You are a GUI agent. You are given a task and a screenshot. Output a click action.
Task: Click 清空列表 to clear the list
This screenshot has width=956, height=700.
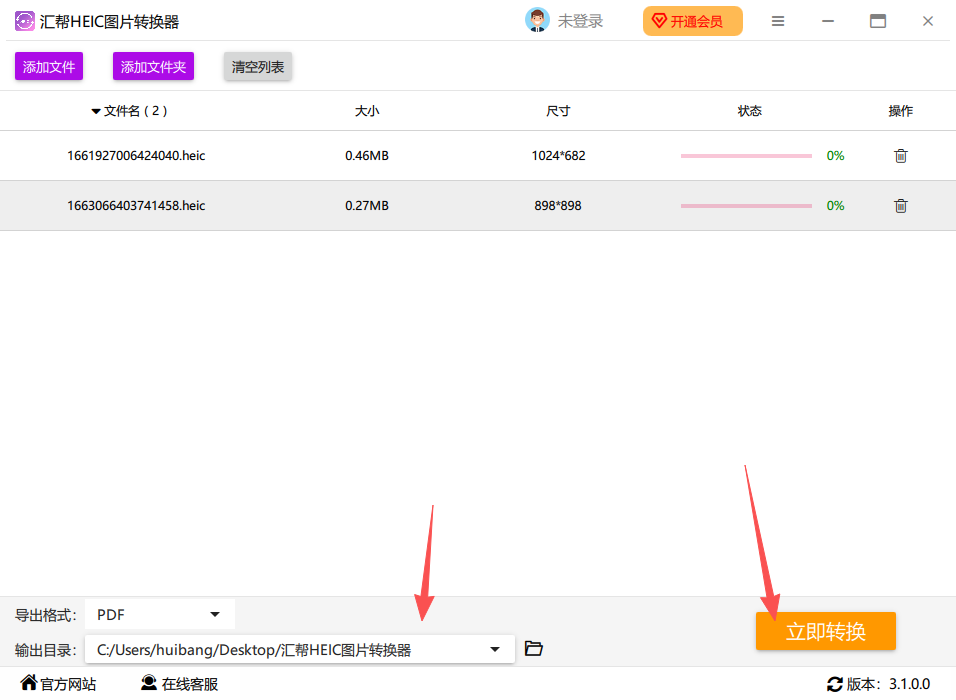(257, 66)
